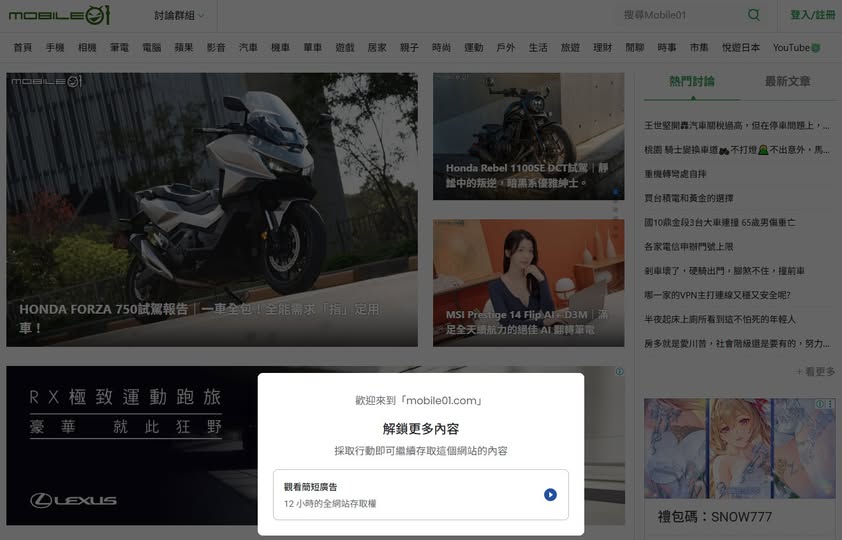The height and width of the screenshot is (540, 842).
Task: Click the 搜尋Mobile01 search field
Action: [680, 15]
